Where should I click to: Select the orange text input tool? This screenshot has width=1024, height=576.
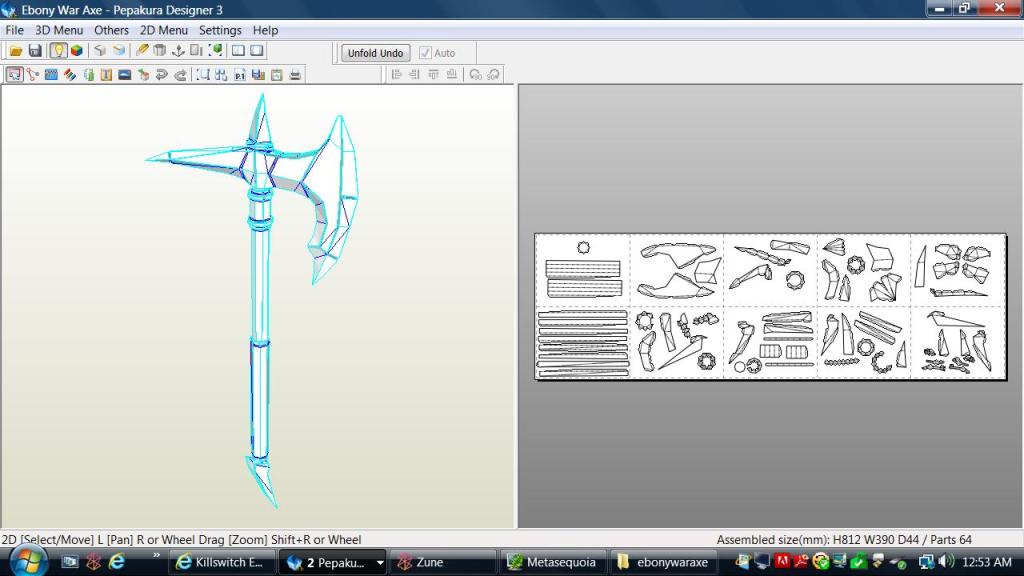[106, 75]
